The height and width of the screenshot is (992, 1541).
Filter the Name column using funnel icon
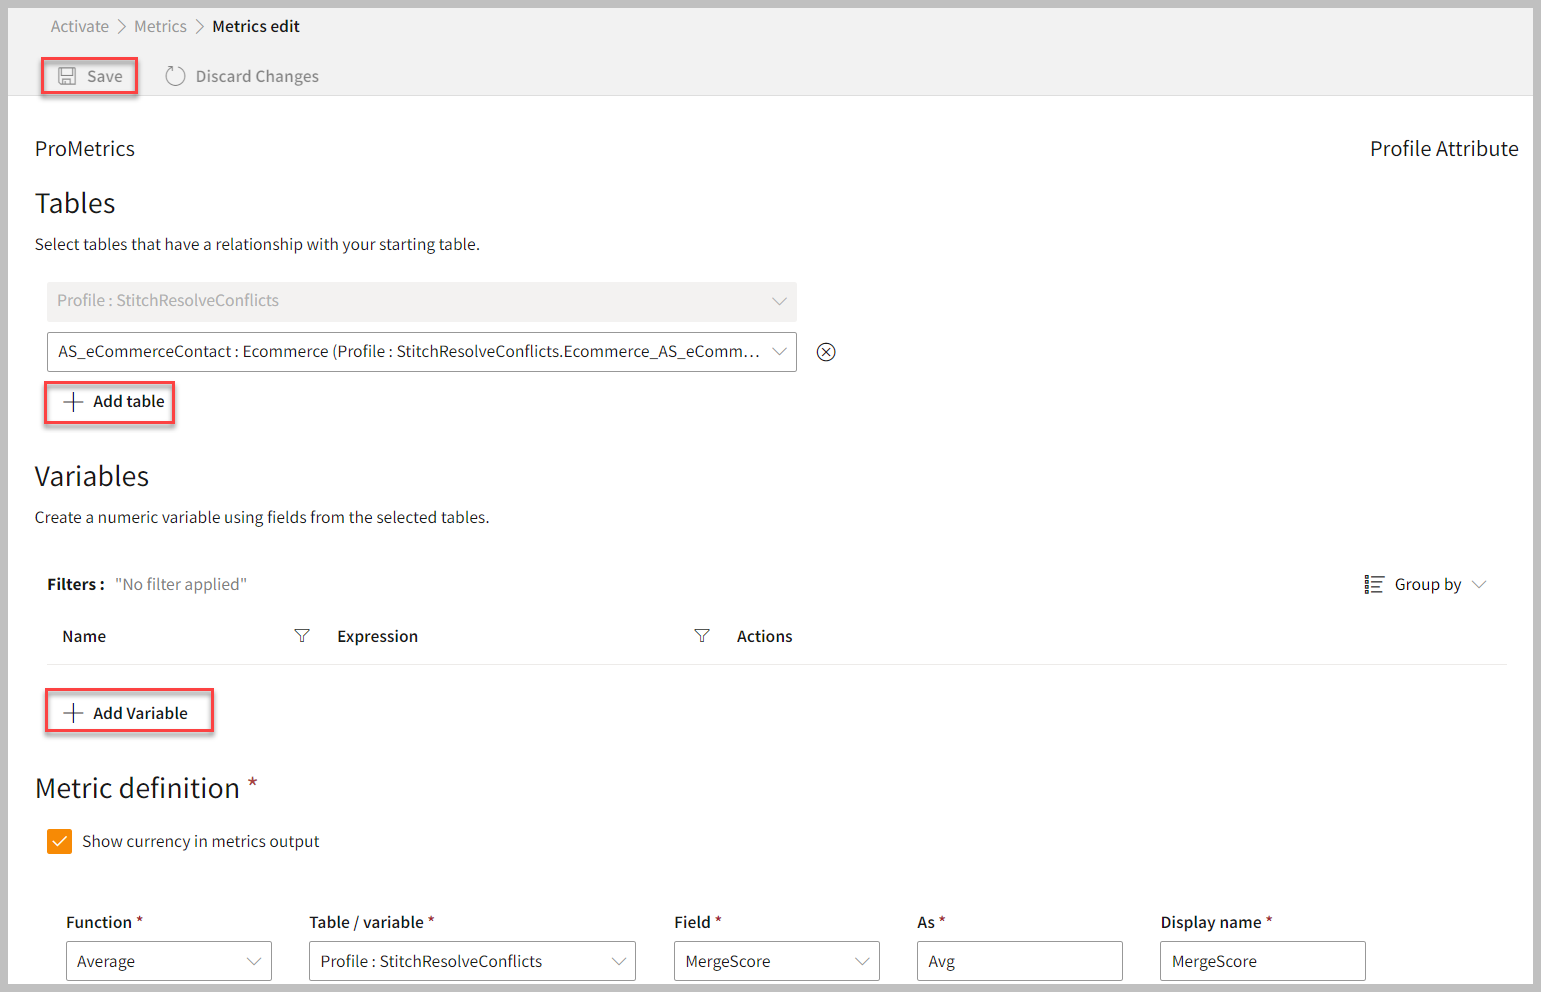click(302, 636)
